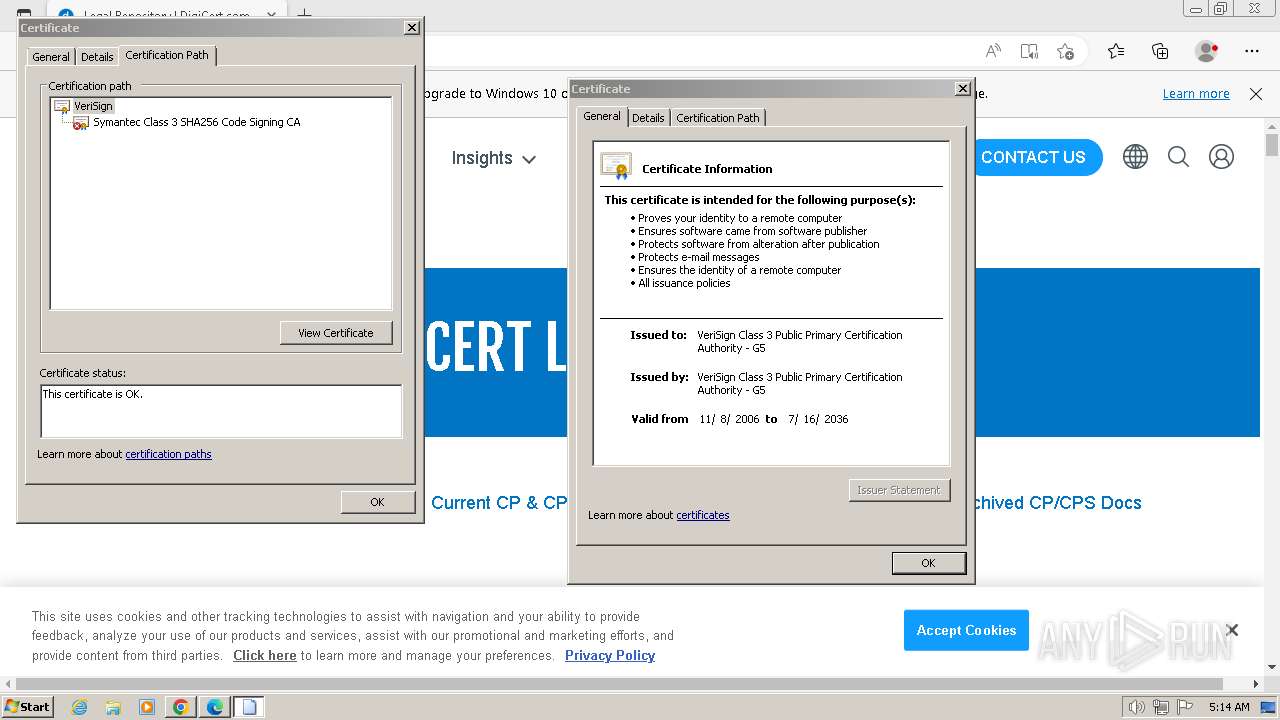Expand Insights dropdown in DigiCert navigation
This screenshot has width=1280, height=720.
[x=493, y=158]
